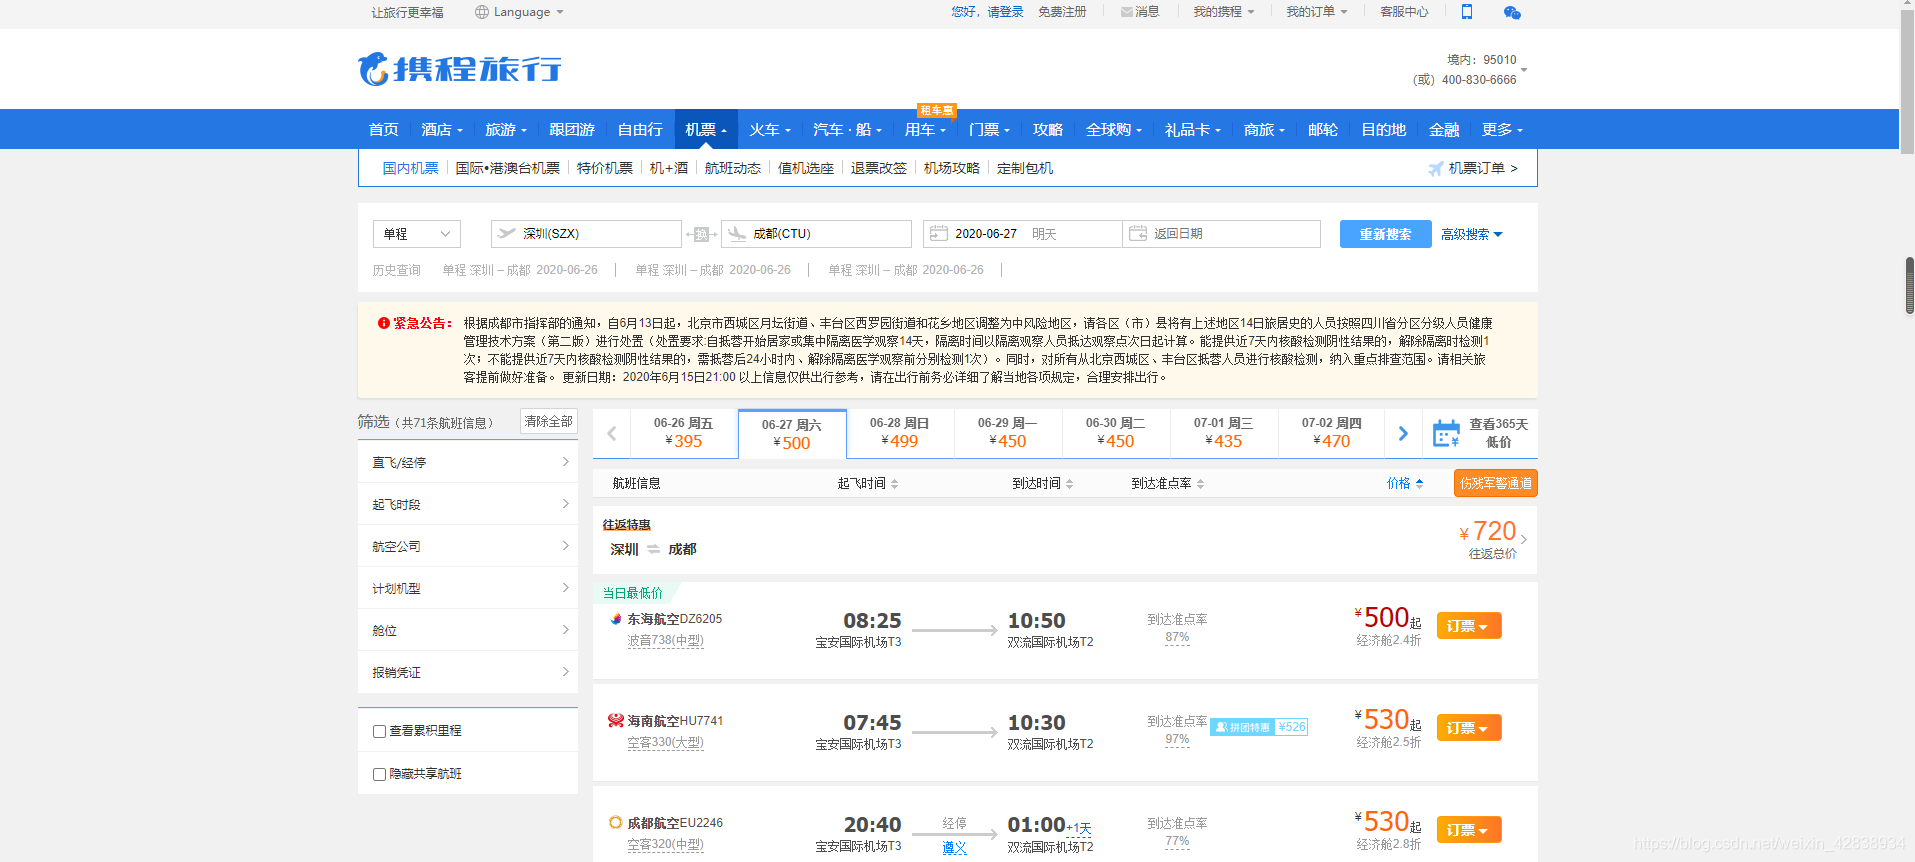Click the 成都(CTU) destination city field
The image size is (1915, 862).
816,233
